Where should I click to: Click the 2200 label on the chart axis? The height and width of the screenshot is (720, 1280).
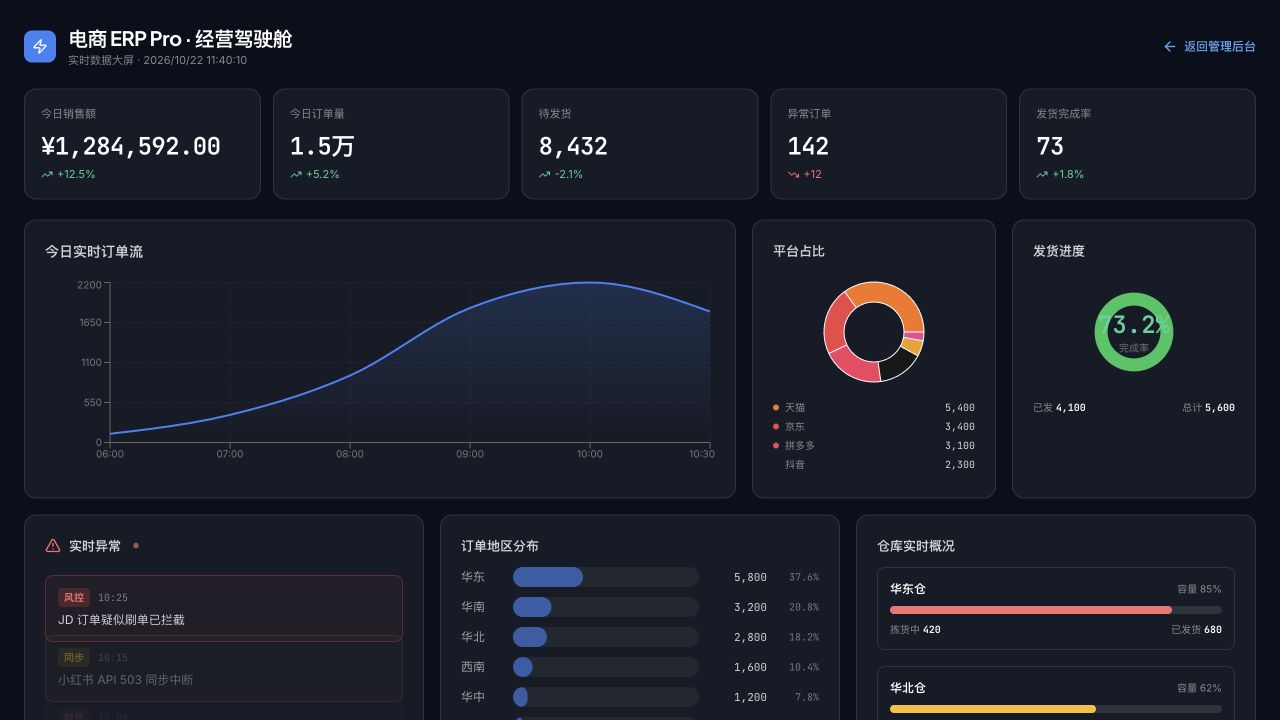89,285
